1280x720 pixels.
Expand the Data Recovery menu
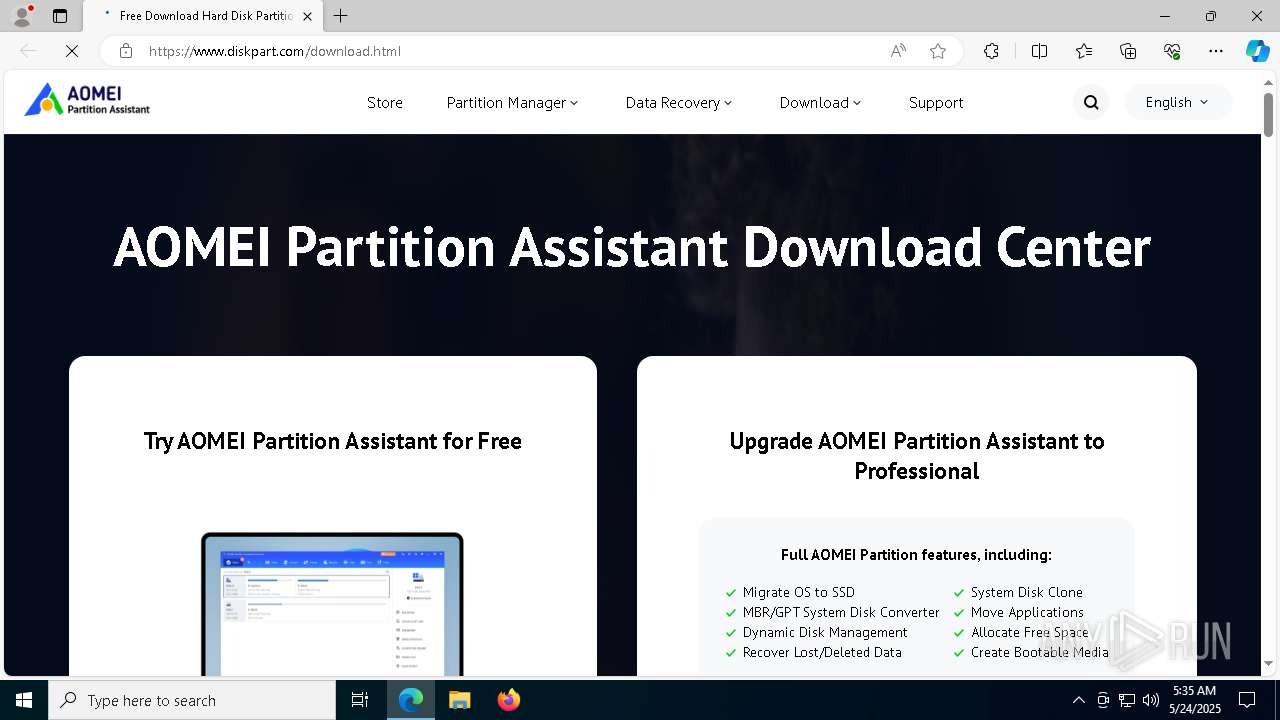679,102
